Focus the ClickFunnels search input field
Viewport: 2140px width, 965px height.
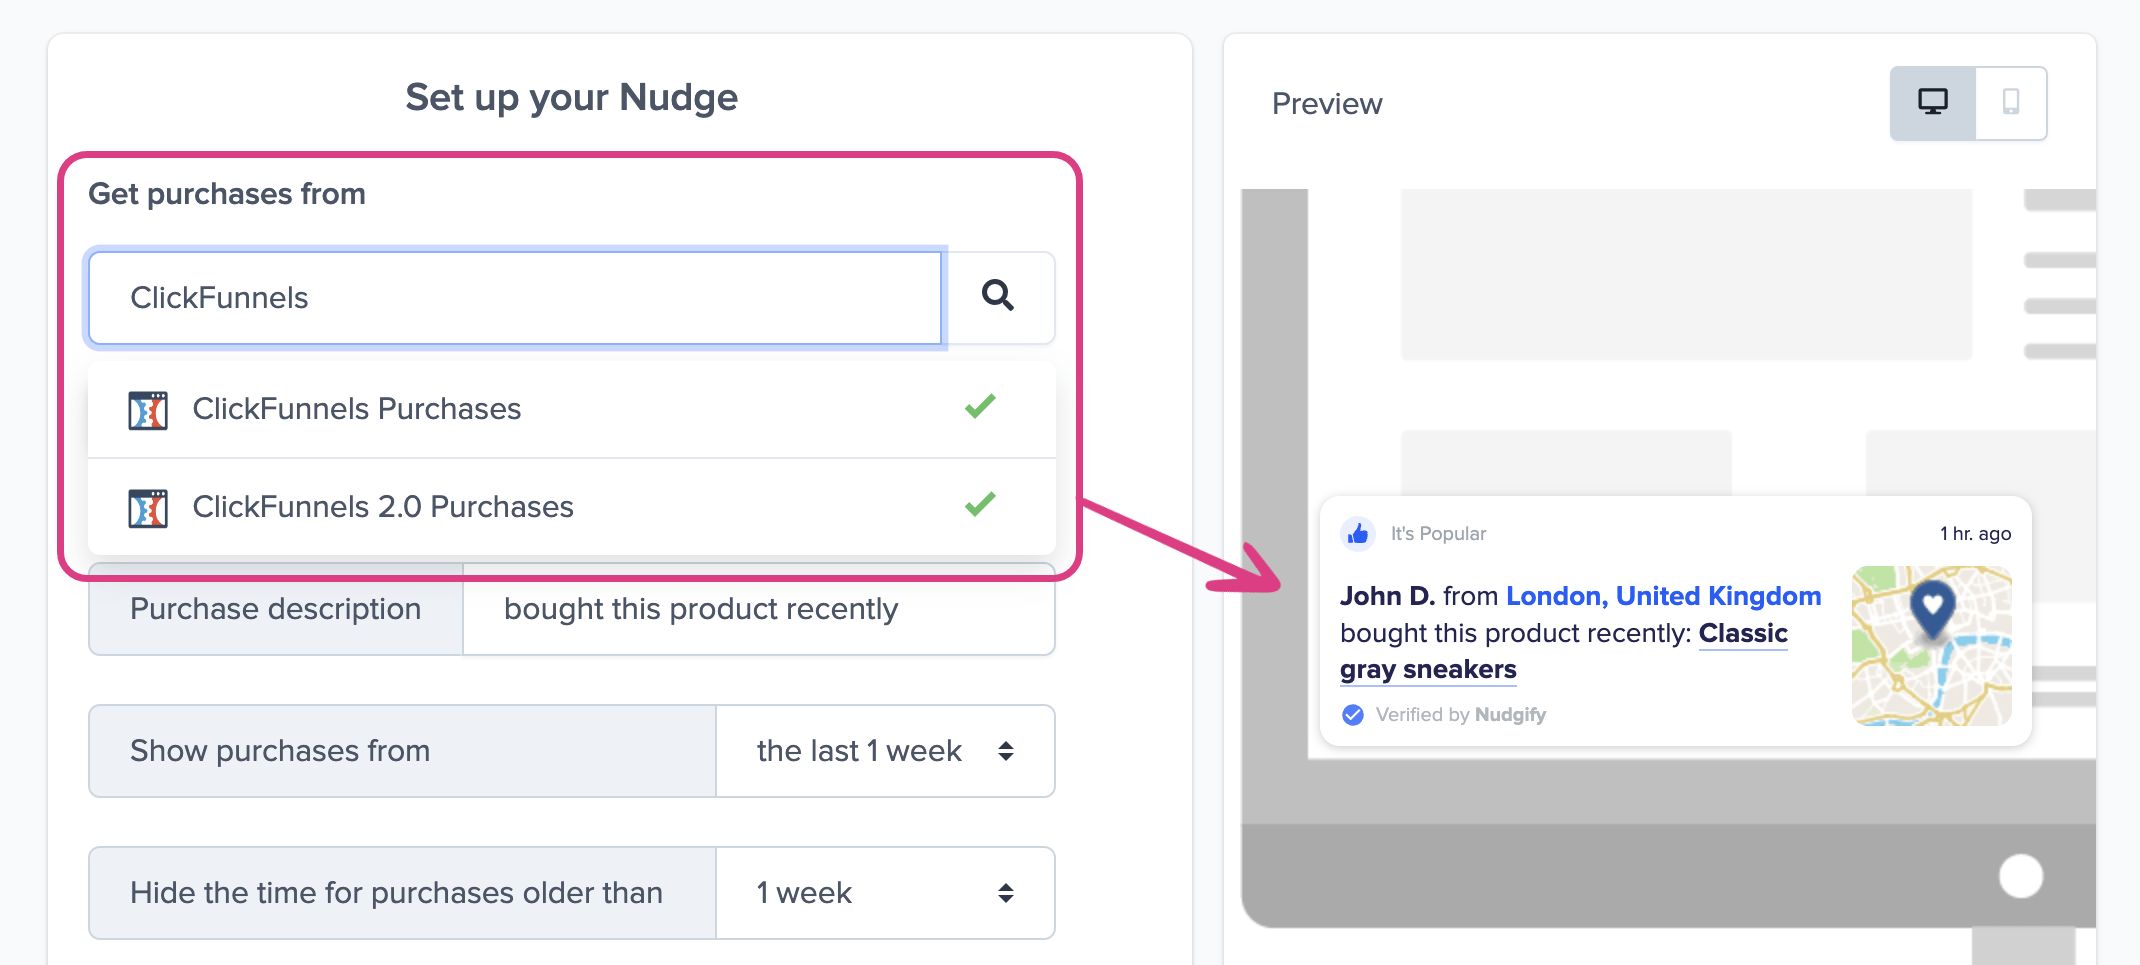pyautogui.click(x=515, y=298)
